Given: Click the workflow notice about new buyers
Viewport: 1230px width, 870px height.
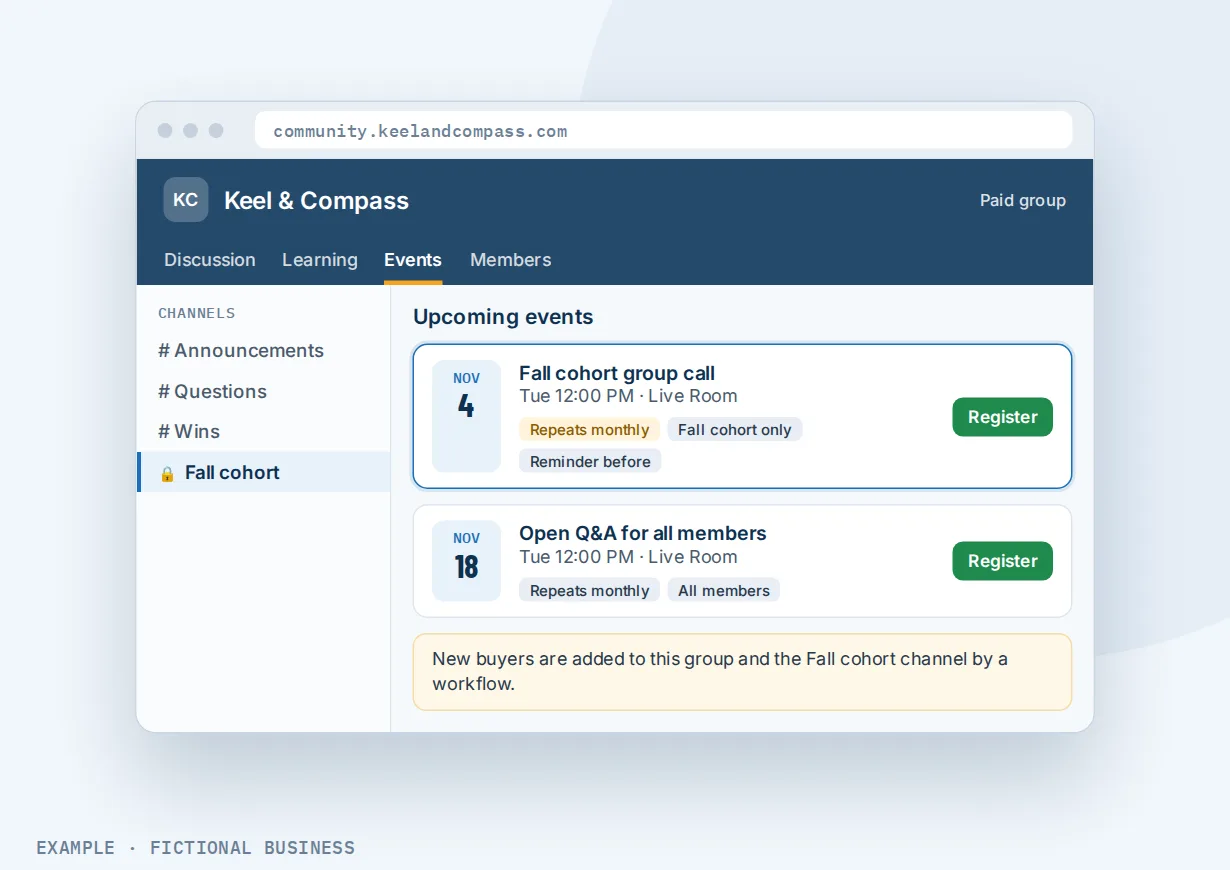Looking at the screenshot, I should pyautogui.click(x=742, y=672).
